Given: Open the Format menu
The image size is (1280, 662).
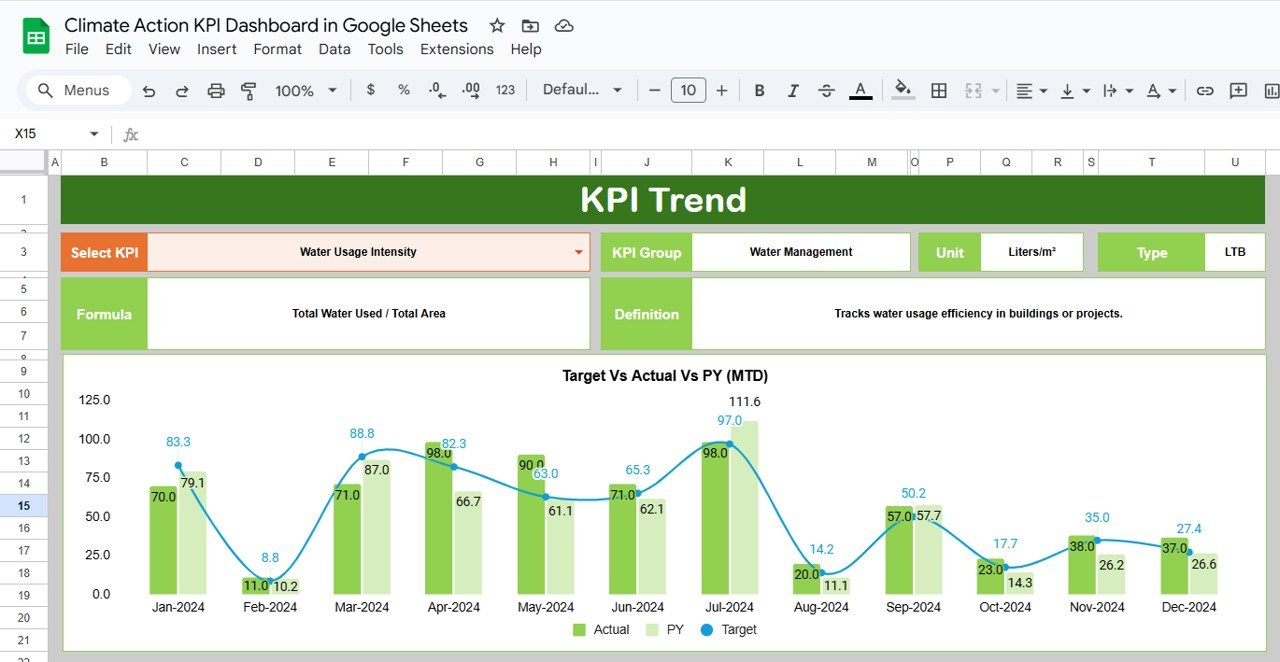Looking at the screenshot, I should [x=277, y=49].
